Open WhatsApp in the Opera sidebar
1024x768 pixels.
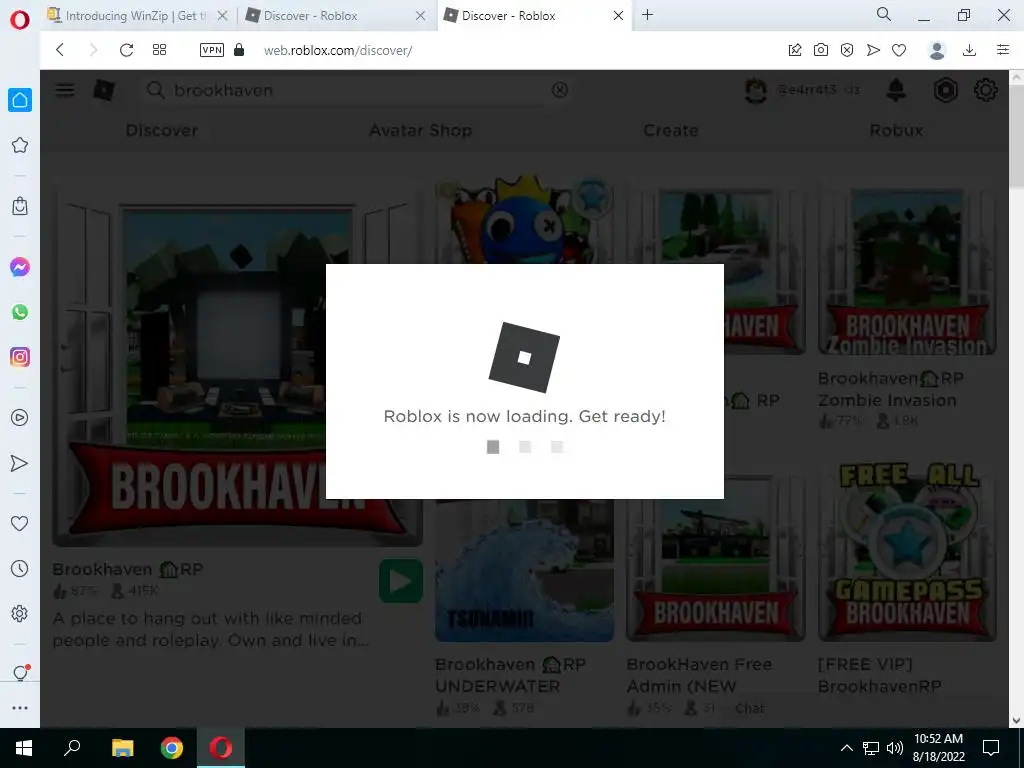20,312
